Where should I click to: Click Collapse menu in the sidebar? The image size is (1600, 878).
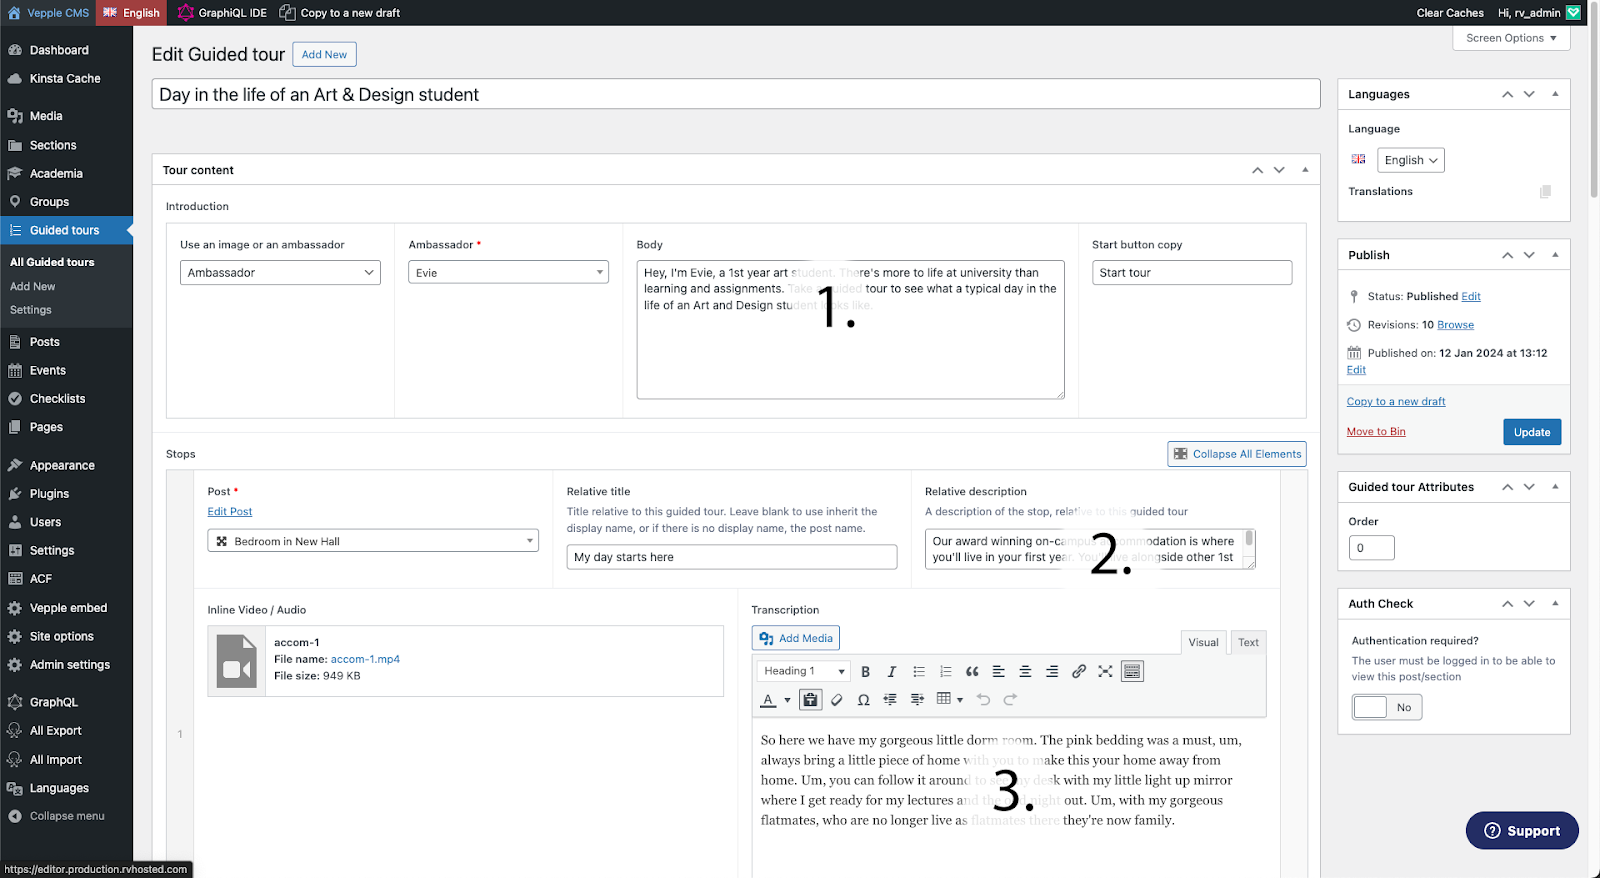66,816
